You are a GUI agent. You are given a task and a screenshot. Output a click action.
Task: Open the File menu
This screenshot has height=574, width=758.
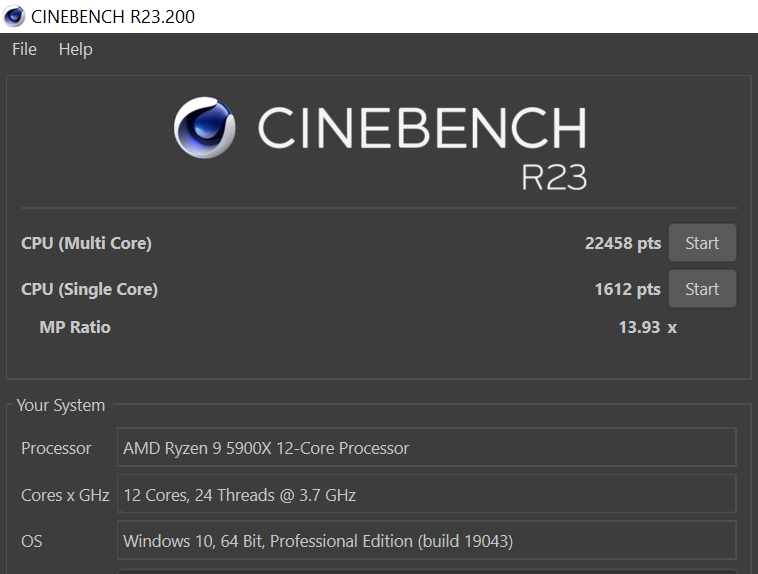[x=24, y=49]
